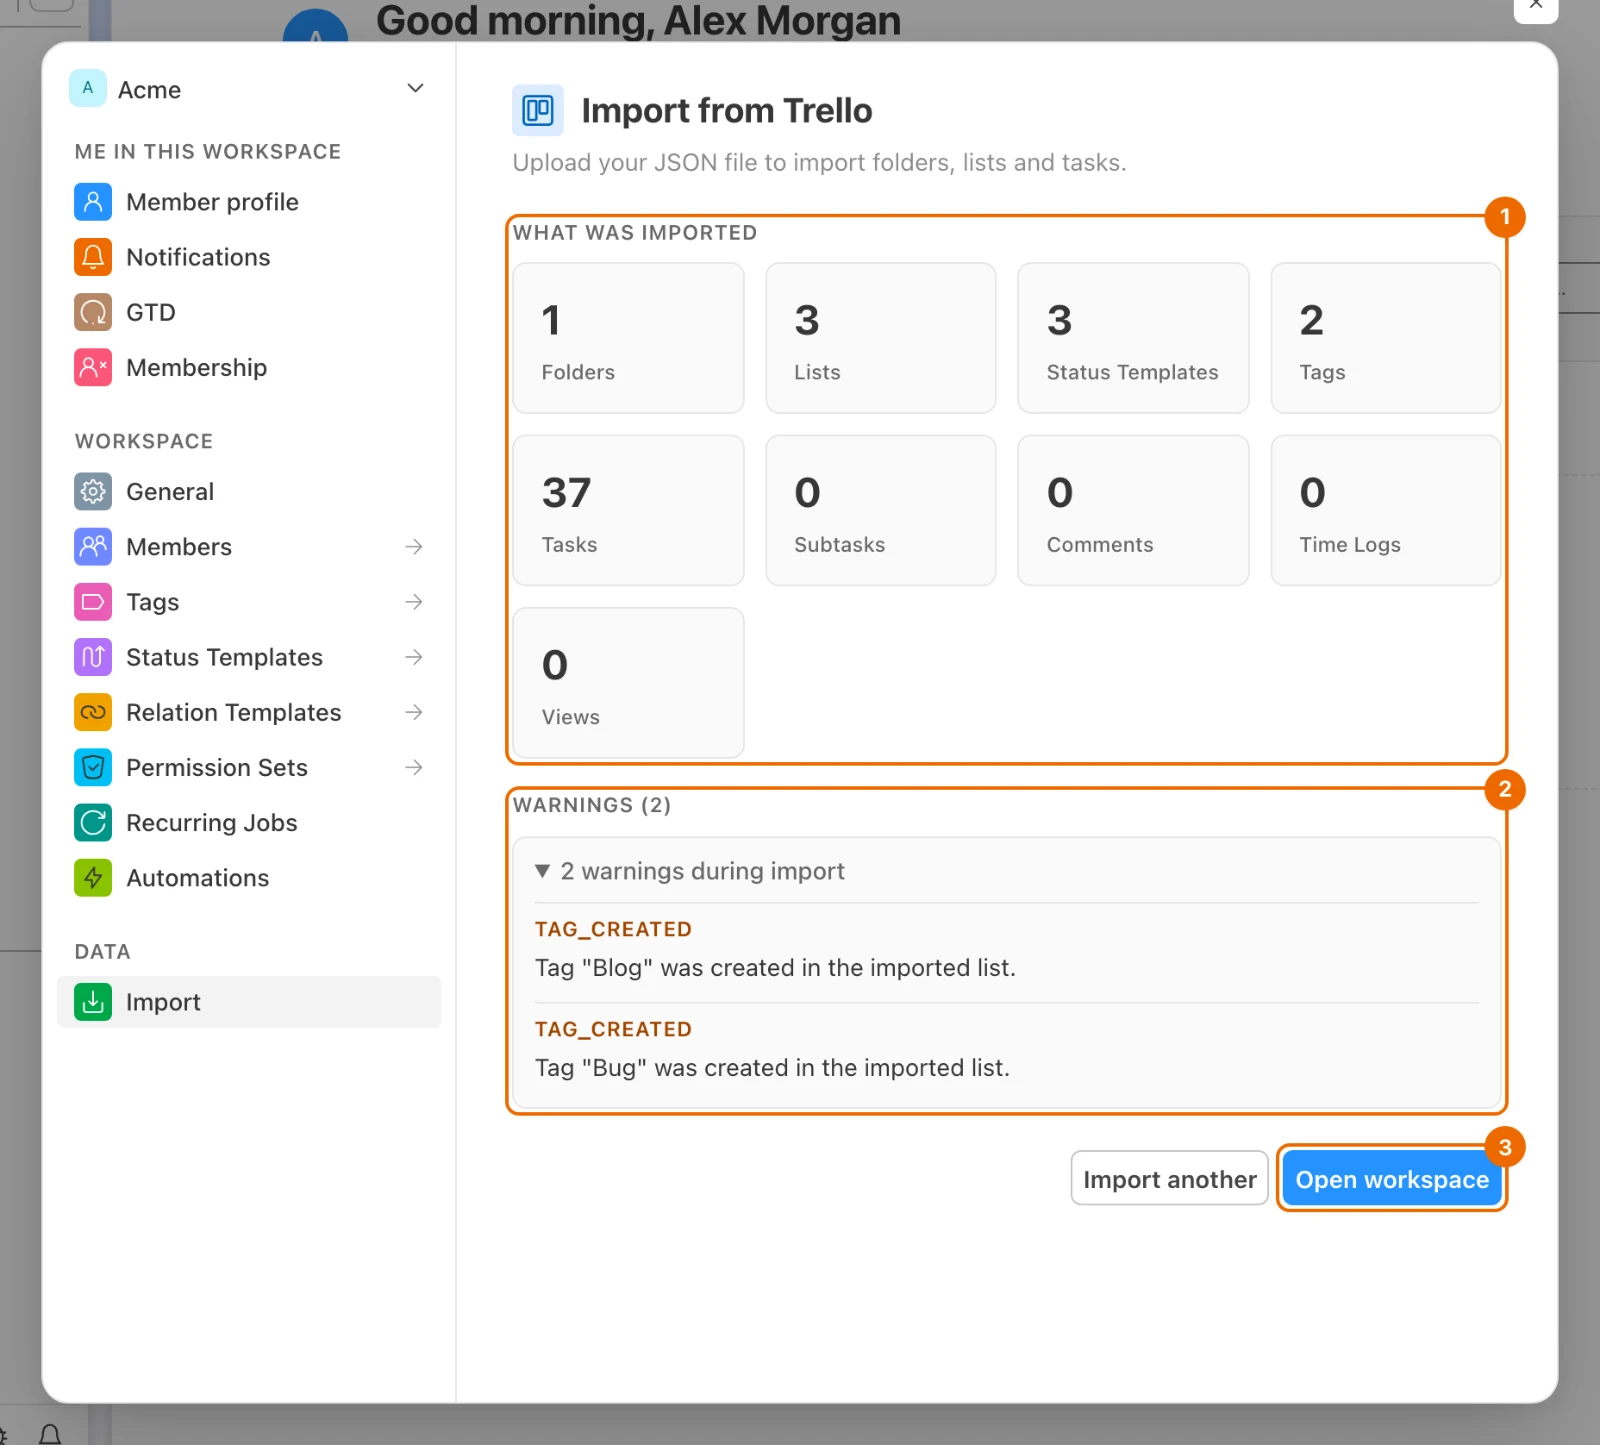This screenshot has width=1600, height=1445.
Task: Click the 1 Folders card
Action: pos(628,338)
